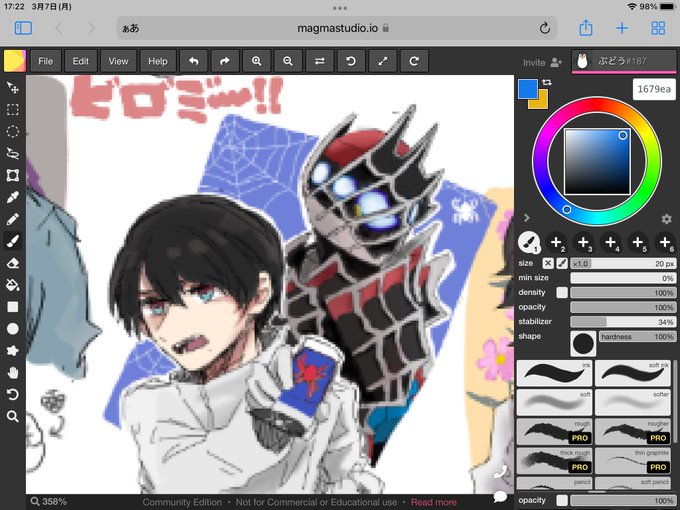Open the brush shape picker

click(x=583, y=343)
